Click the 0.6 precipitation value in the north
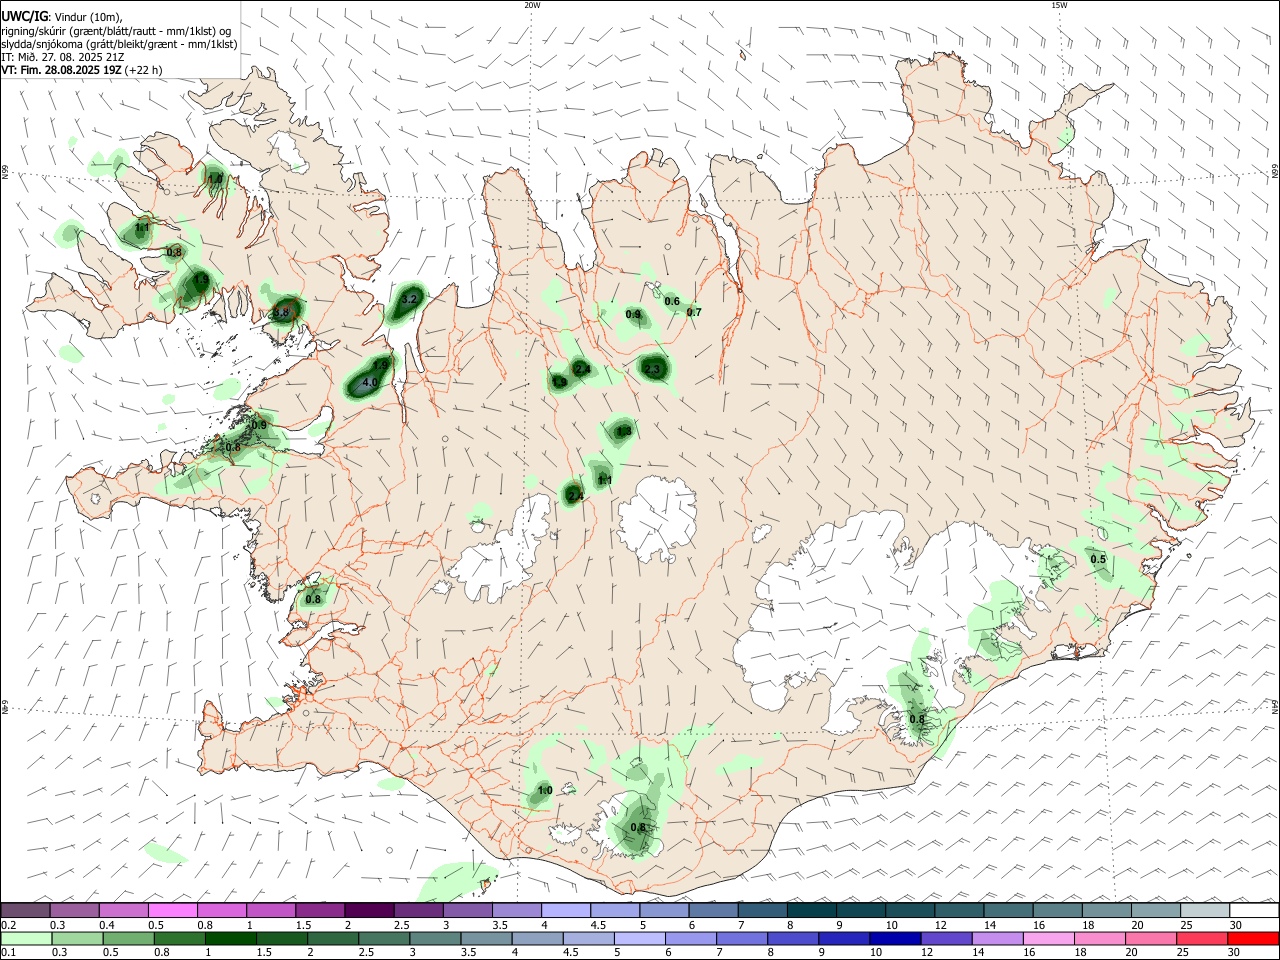This screenshot has width=1280, height=960. coord(672,302)
